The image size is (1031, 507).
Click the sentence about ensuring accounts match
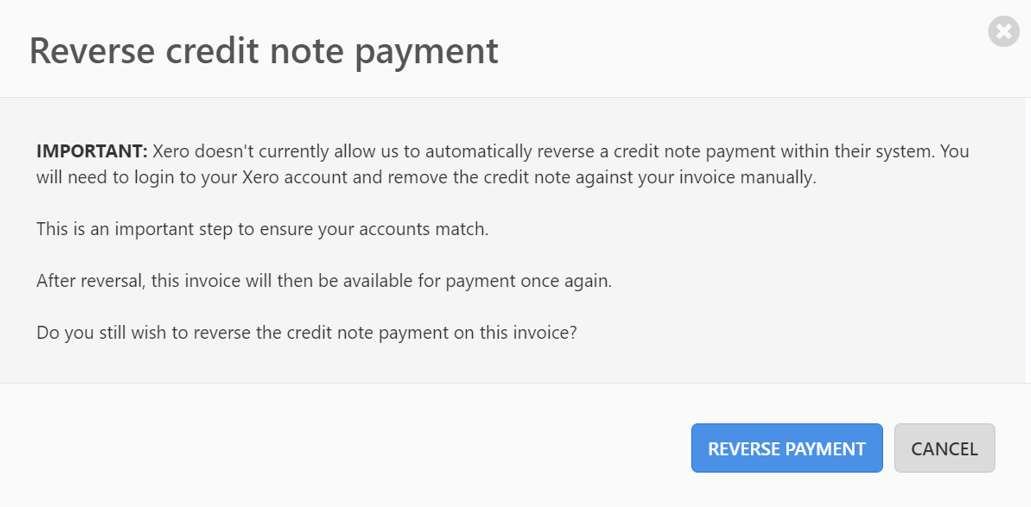coord(262,230)
